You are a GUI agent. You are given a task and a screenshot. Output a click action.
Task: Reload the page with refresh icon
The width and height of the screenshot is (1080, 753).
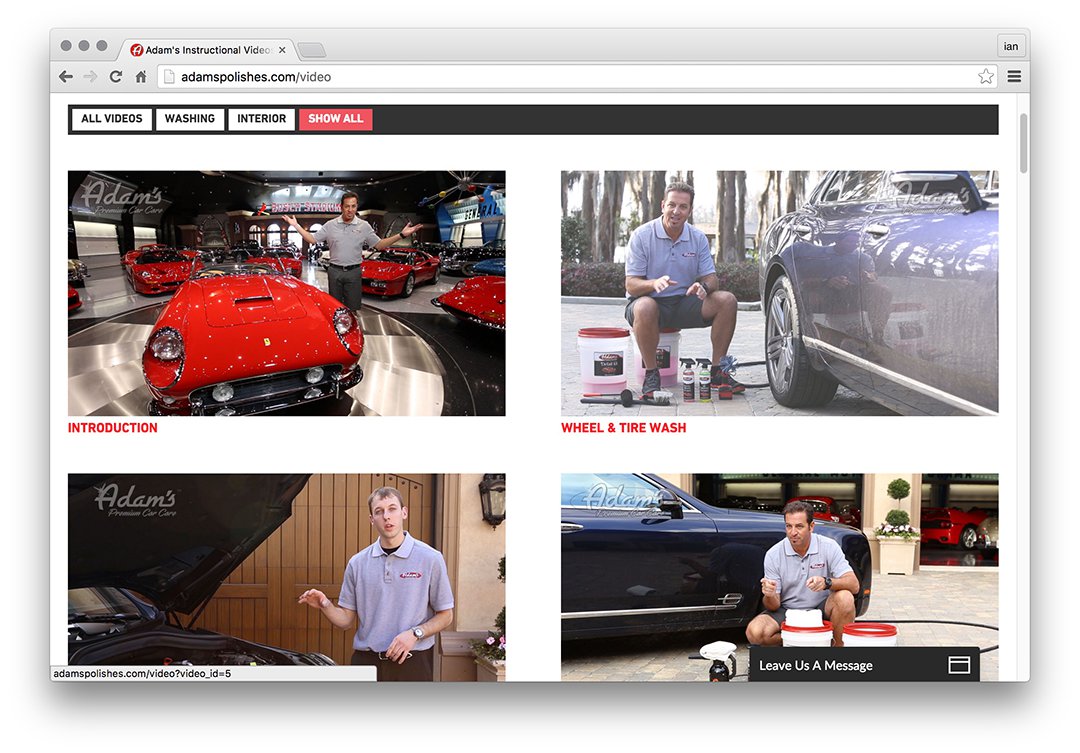coord(116,77)
